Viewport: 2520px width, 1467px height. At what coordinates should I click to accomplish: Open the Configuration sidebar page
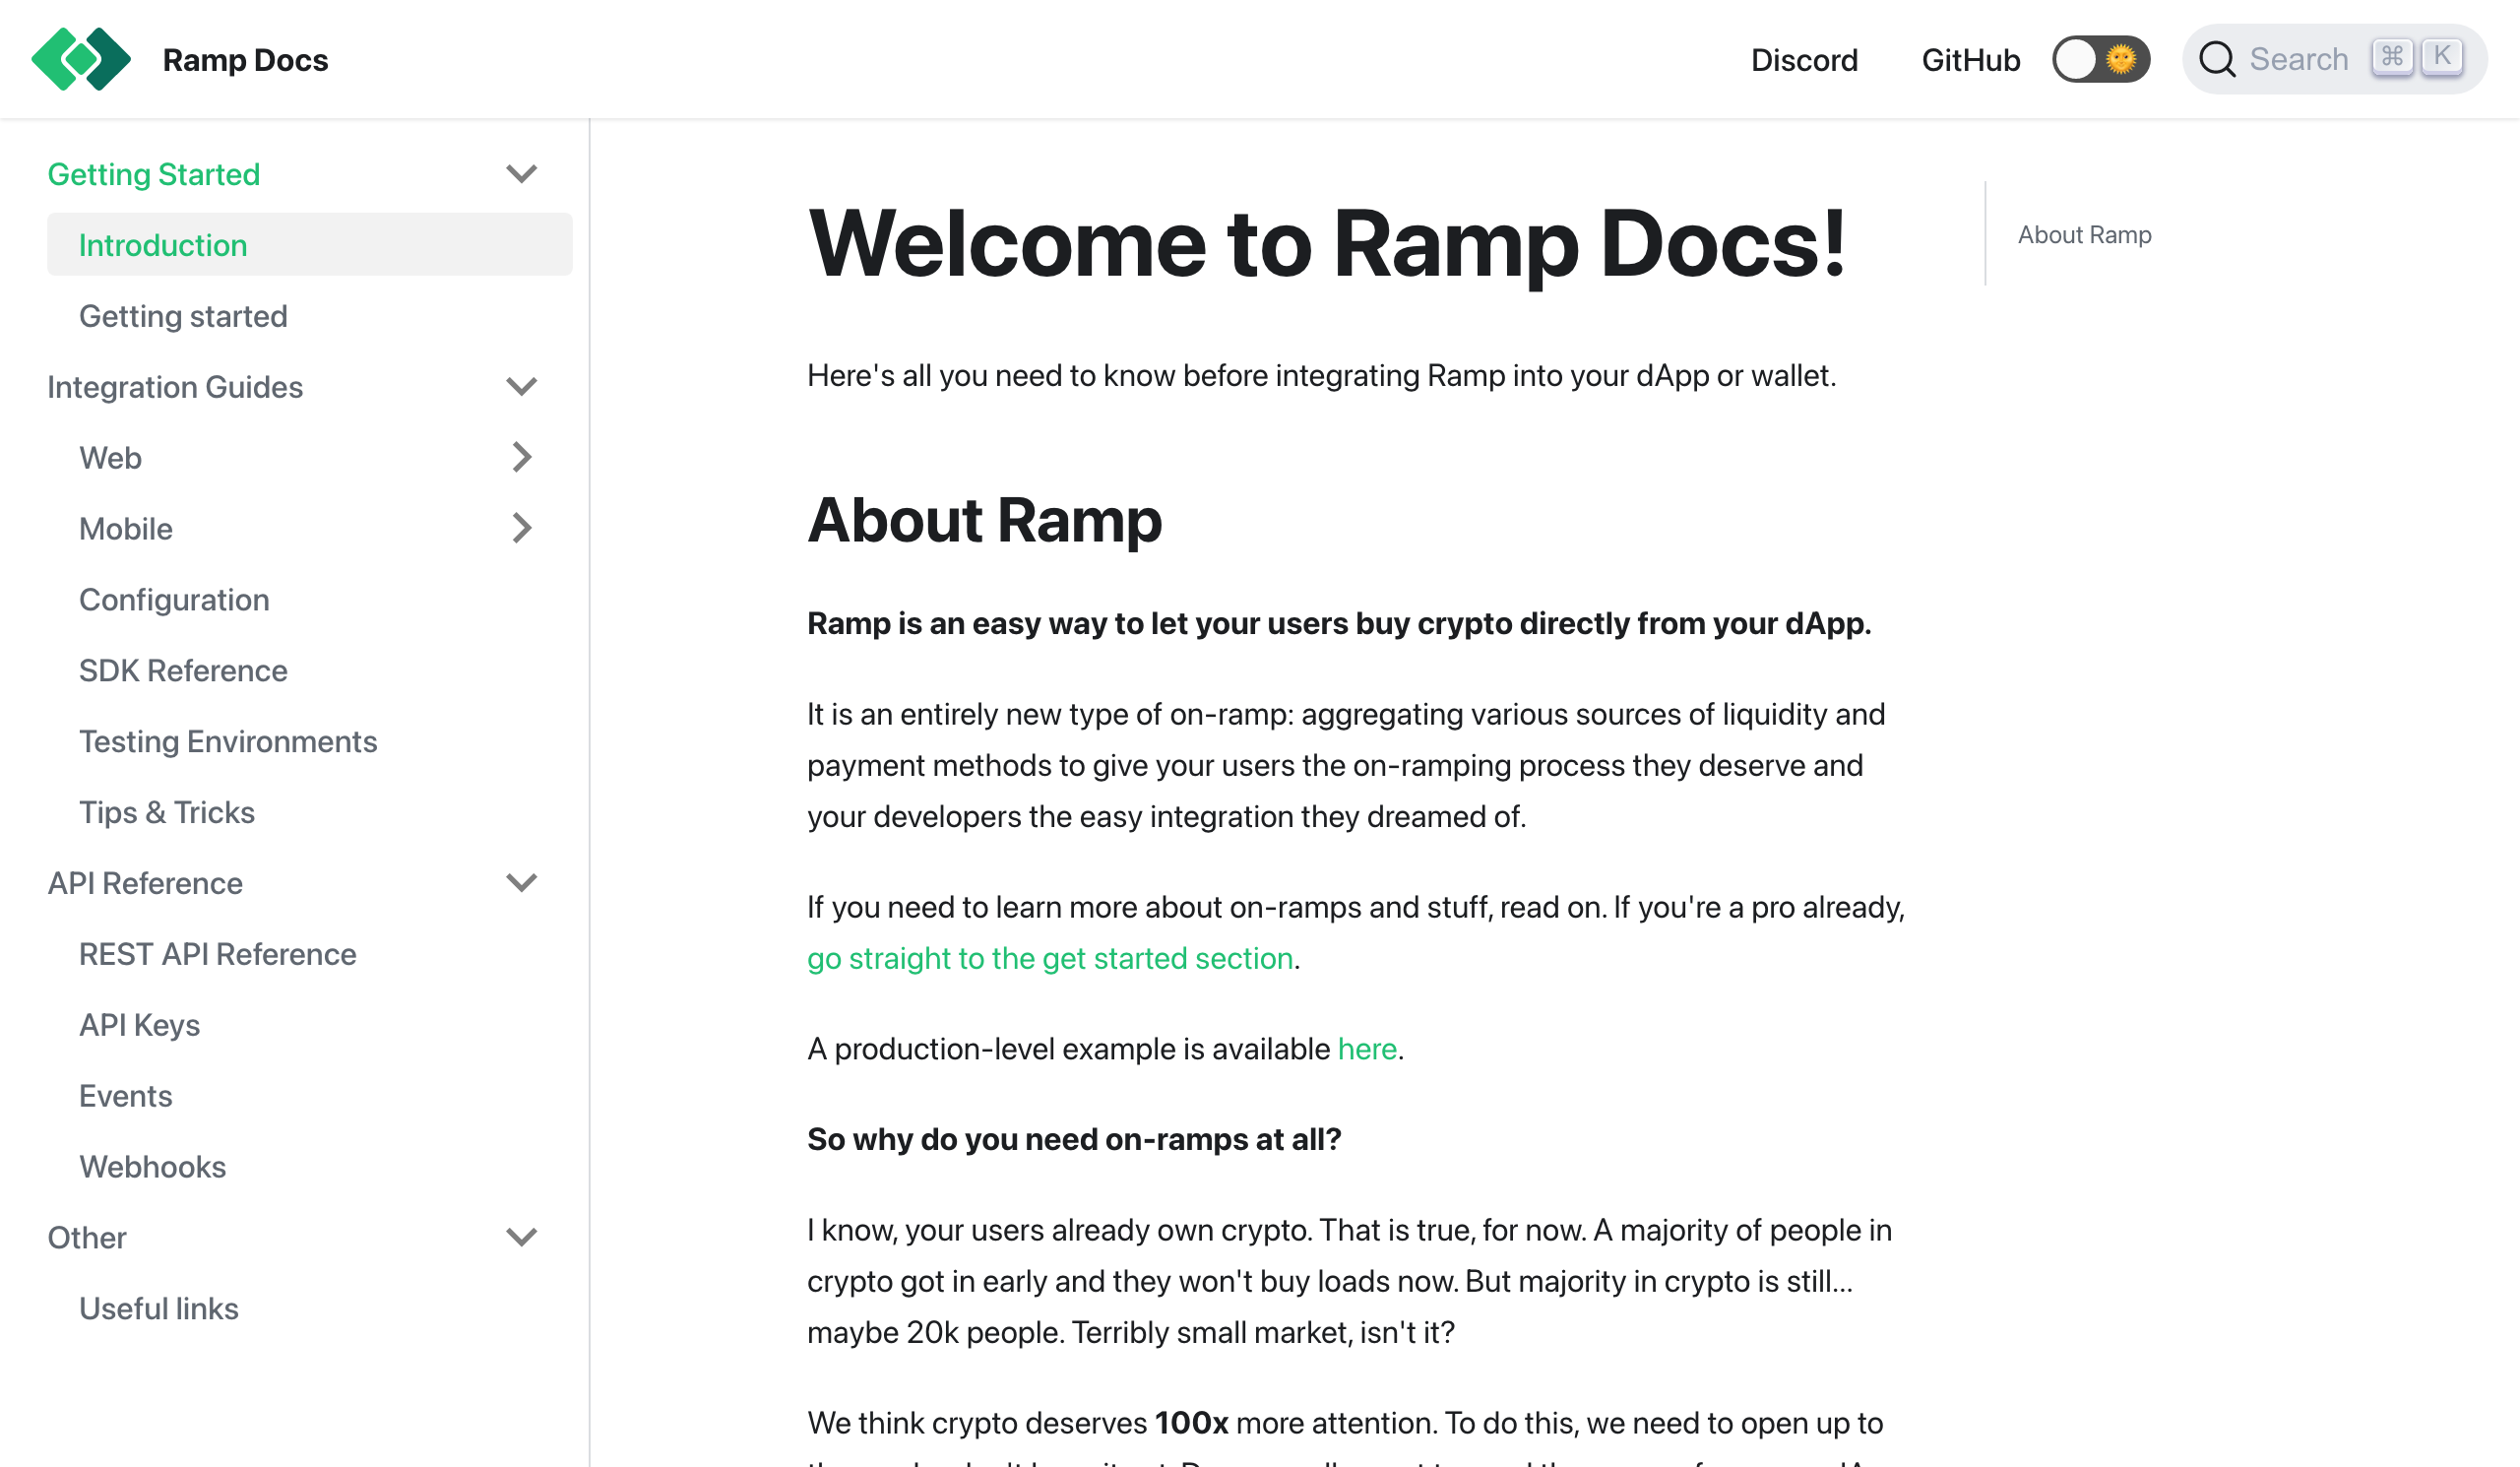pyautogui.click(x=174, y=599)
